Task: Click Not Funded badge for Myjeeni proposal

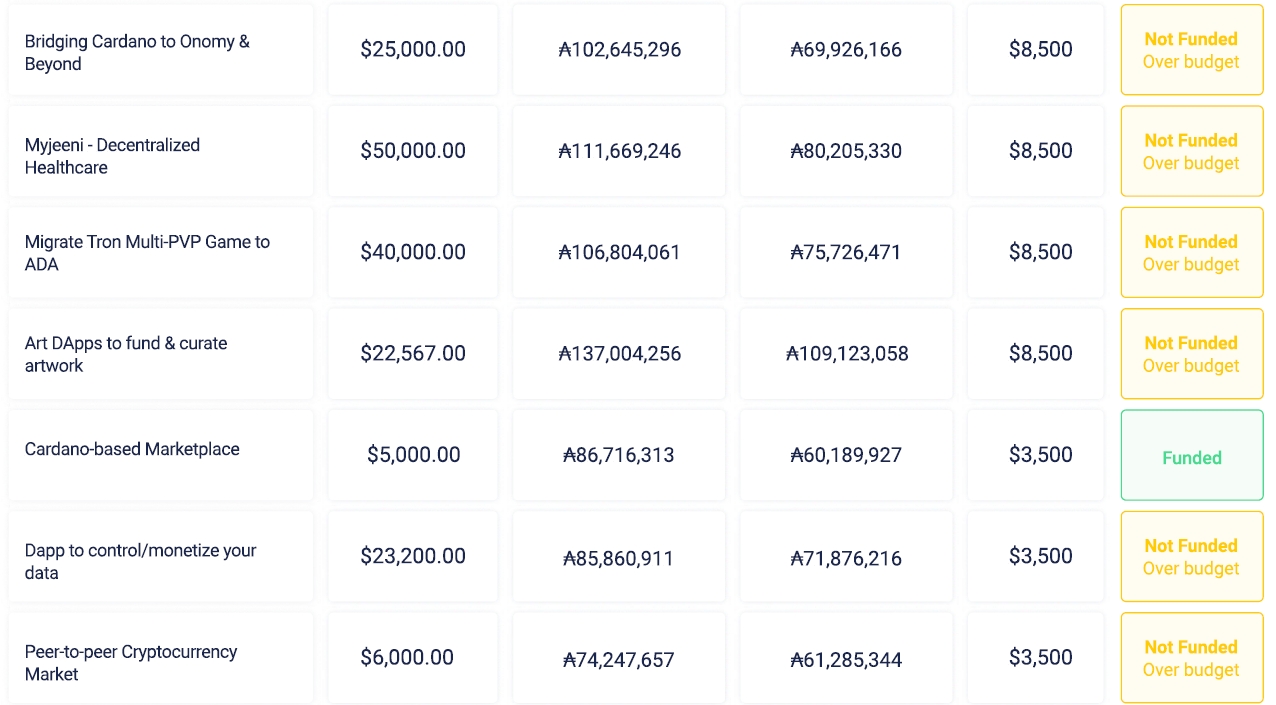Action: click(x=1191, y=151)
